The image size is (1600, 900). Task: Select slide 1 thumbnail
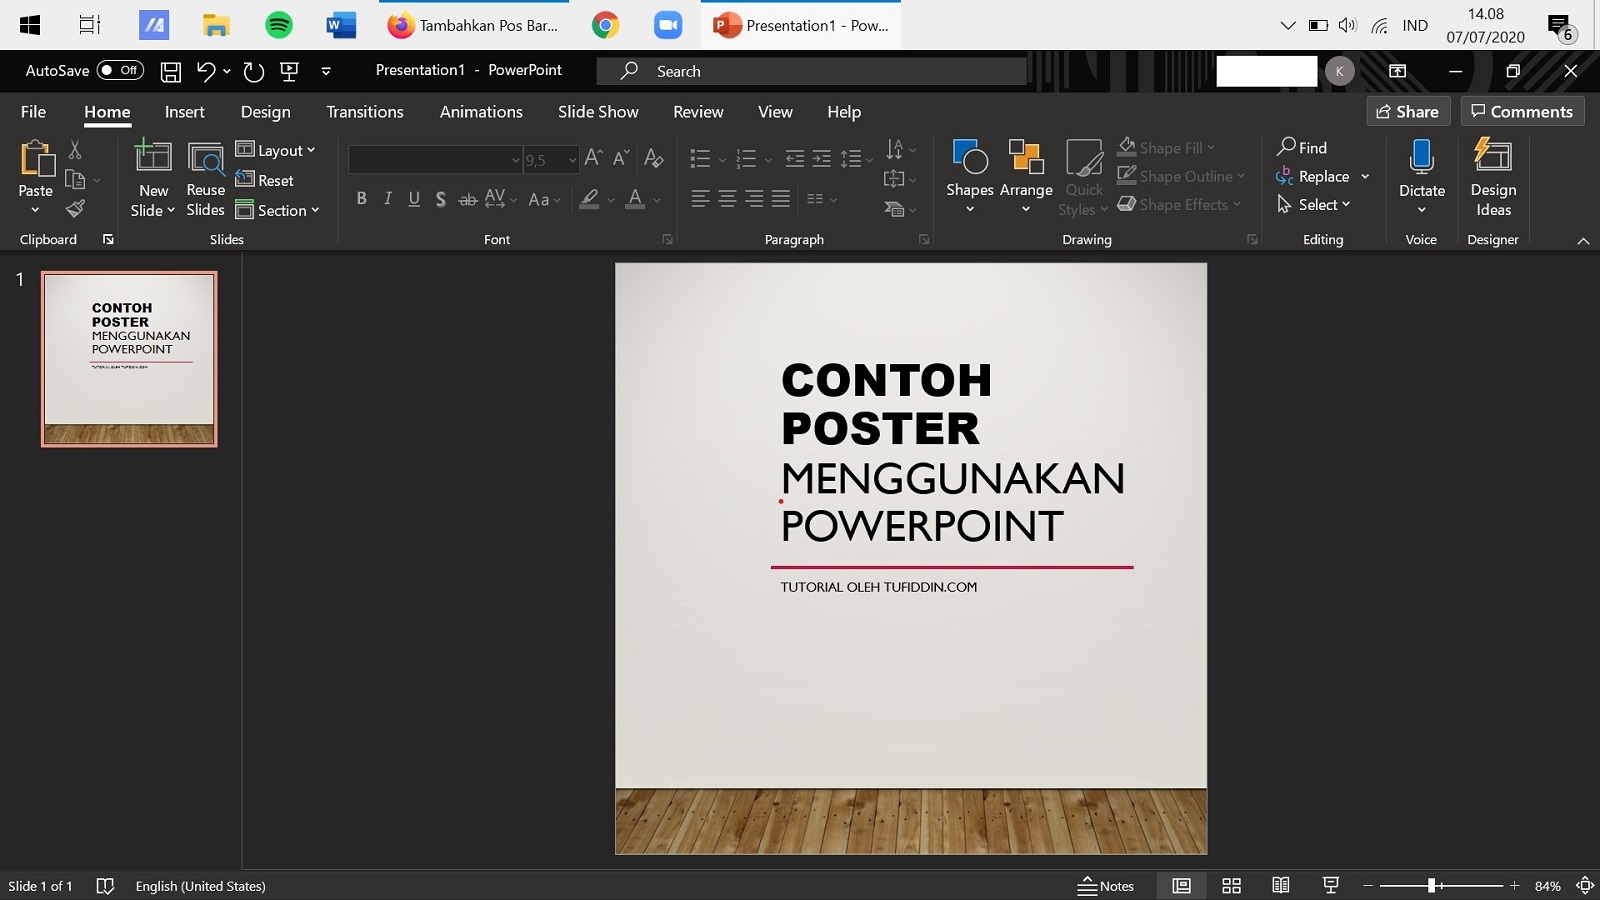click(x=129, y=359)
